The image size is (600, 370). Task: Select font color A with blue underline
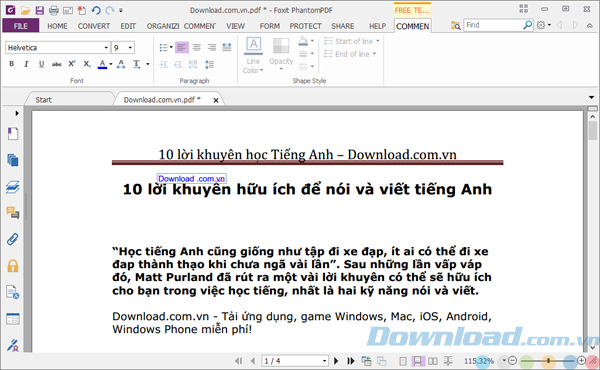102,64
